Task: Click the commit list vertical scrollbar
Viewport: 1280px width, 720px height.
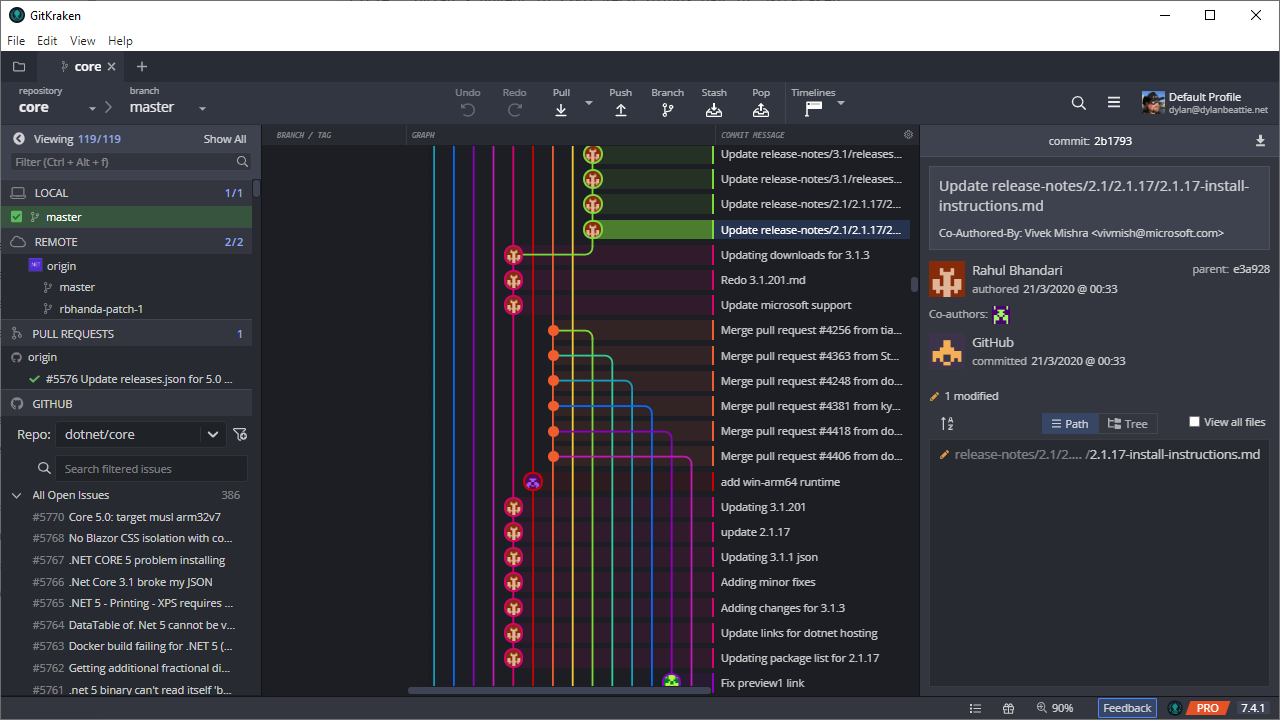Action: (914, 284)
